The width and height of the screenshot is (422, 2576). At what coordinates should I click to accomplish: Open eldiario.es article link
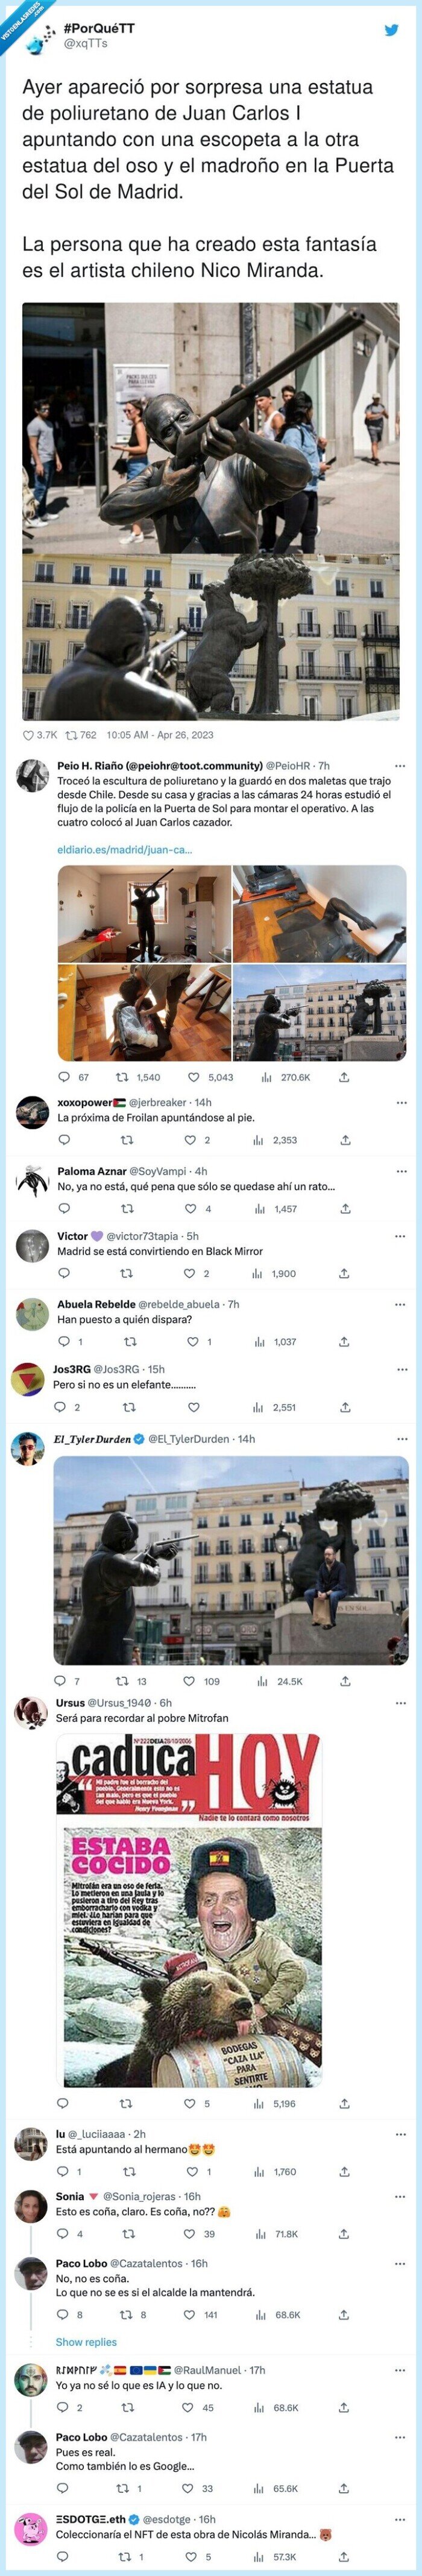[125, 850]
